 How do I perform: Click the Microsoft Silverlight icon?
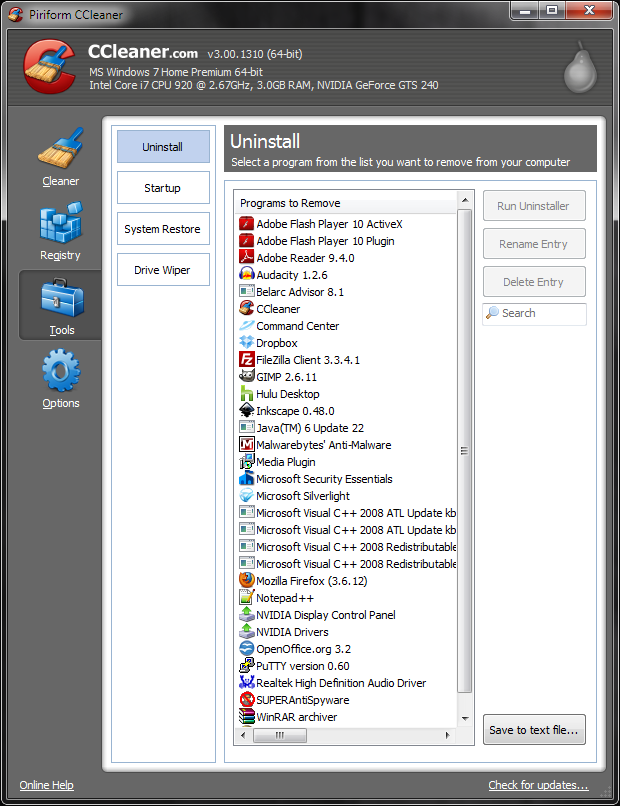tap(247, 495)
